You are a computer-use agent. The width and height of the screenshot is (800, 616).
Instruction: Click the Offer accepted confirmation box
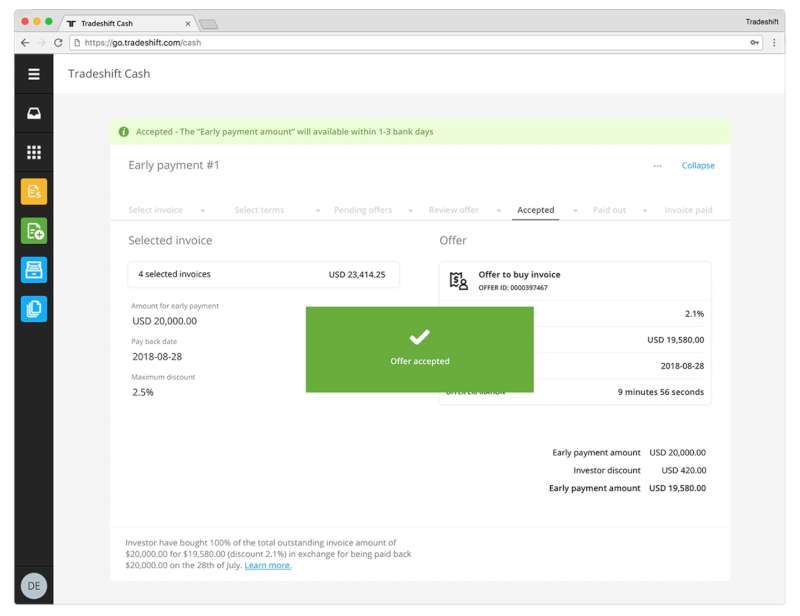(x=419, y=350)
